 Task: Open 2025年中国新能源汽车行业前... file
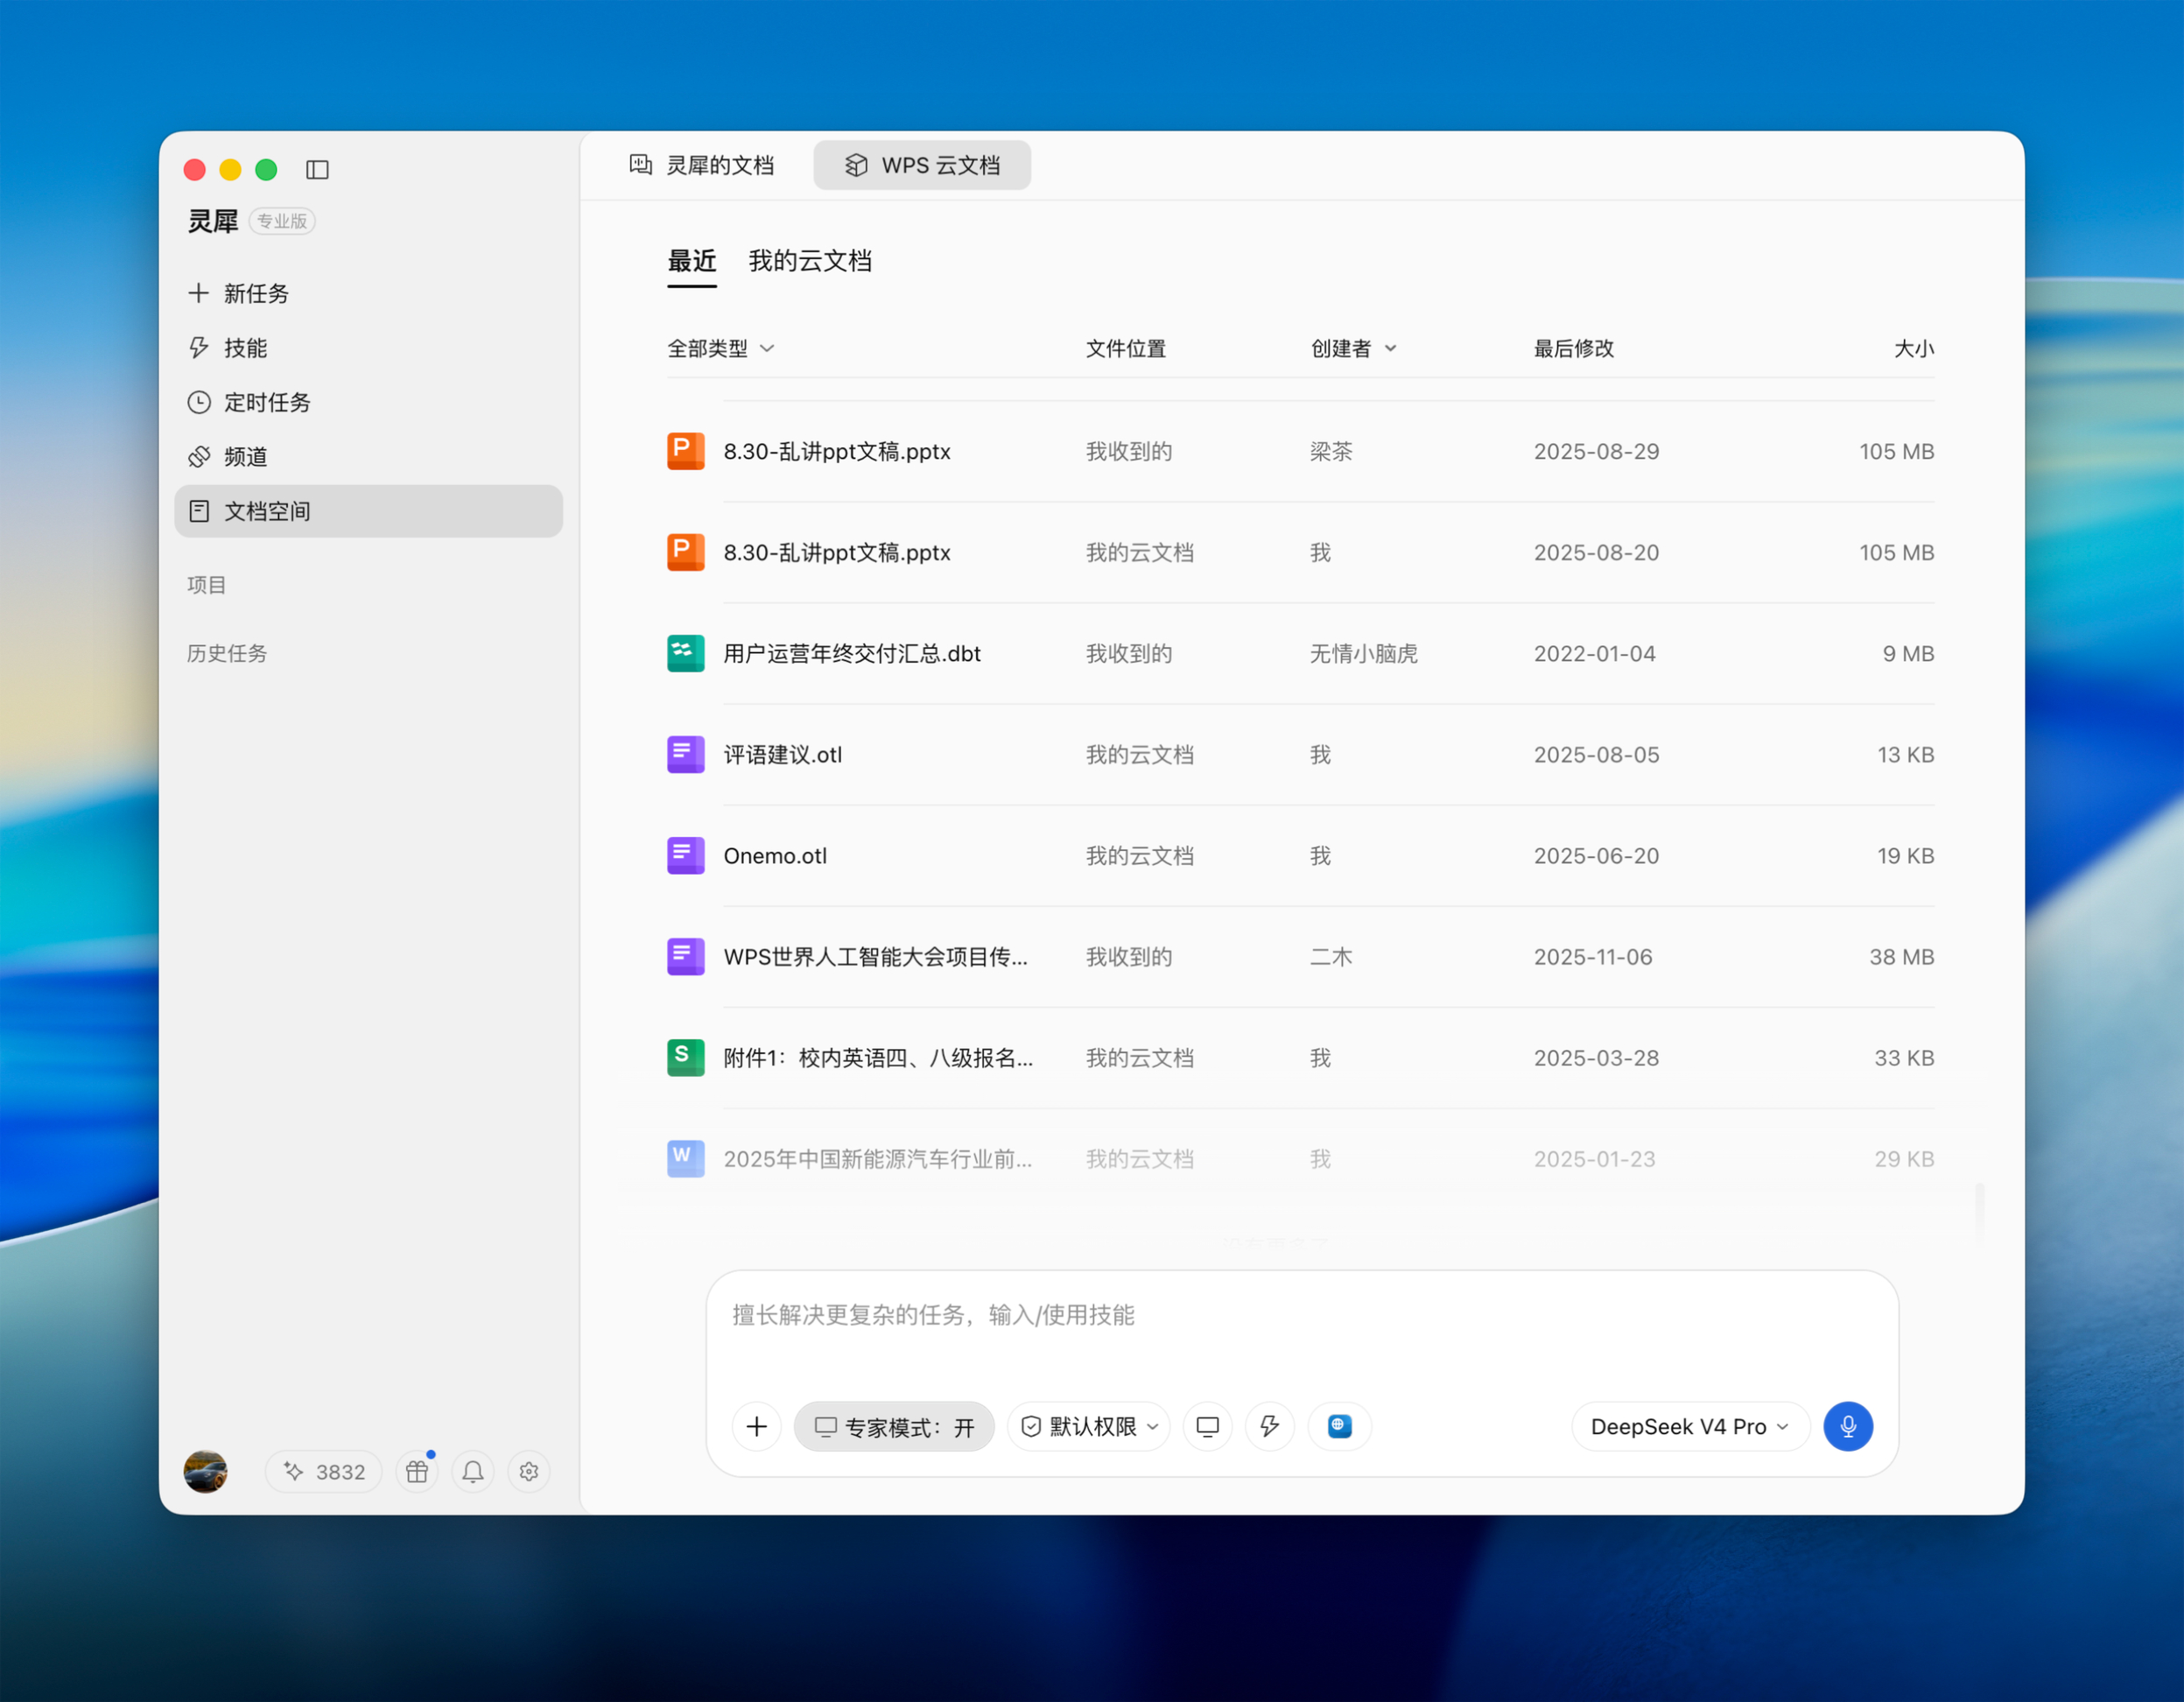(x=878, y=1158)
